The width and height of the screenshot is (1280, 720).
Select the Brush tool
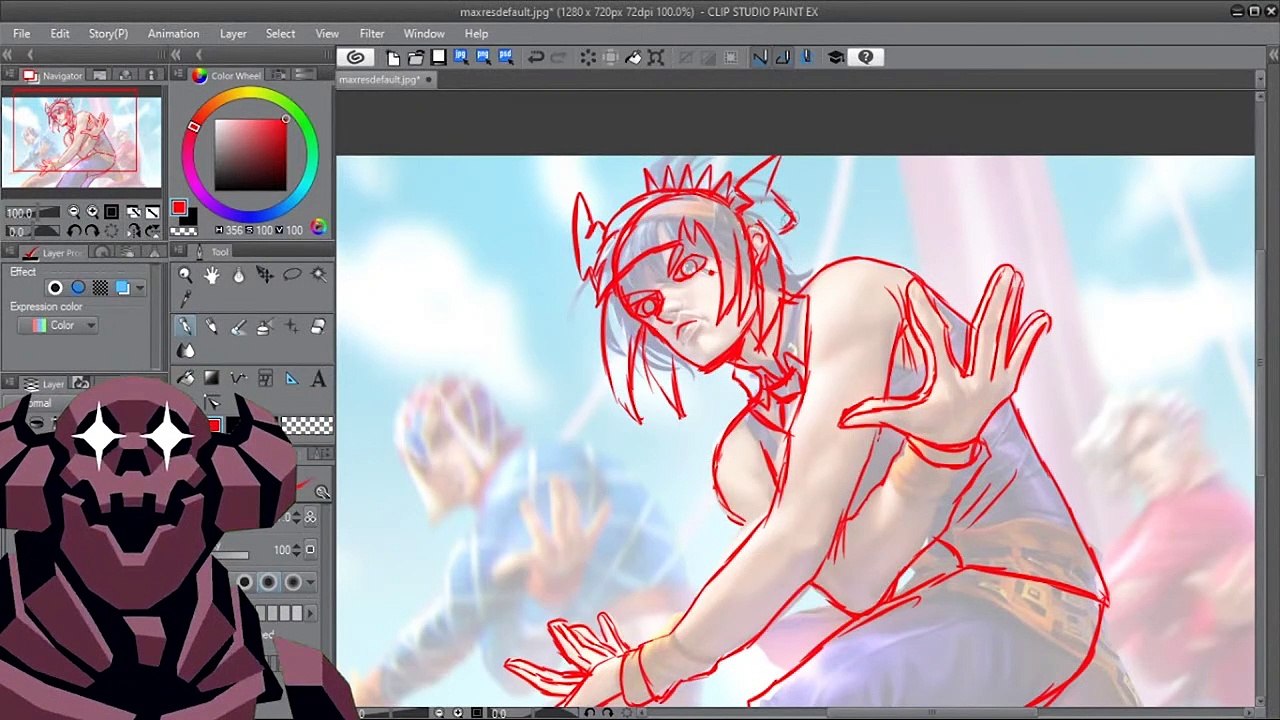coord(238,326)
